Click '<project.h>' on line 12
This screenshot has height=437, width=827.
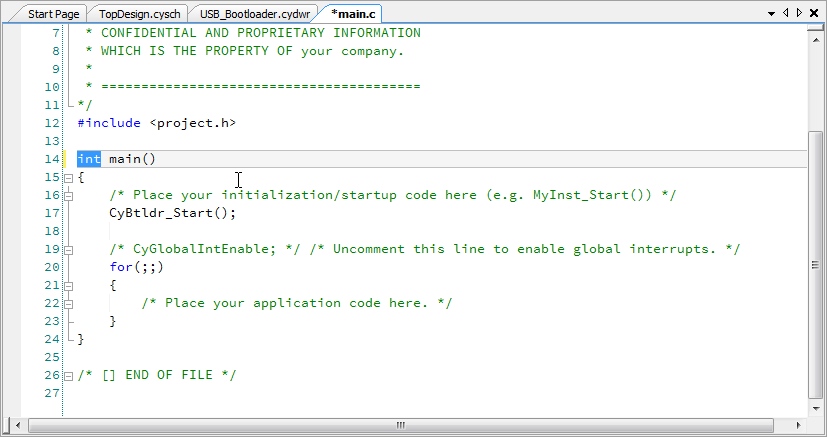point(193,123)
